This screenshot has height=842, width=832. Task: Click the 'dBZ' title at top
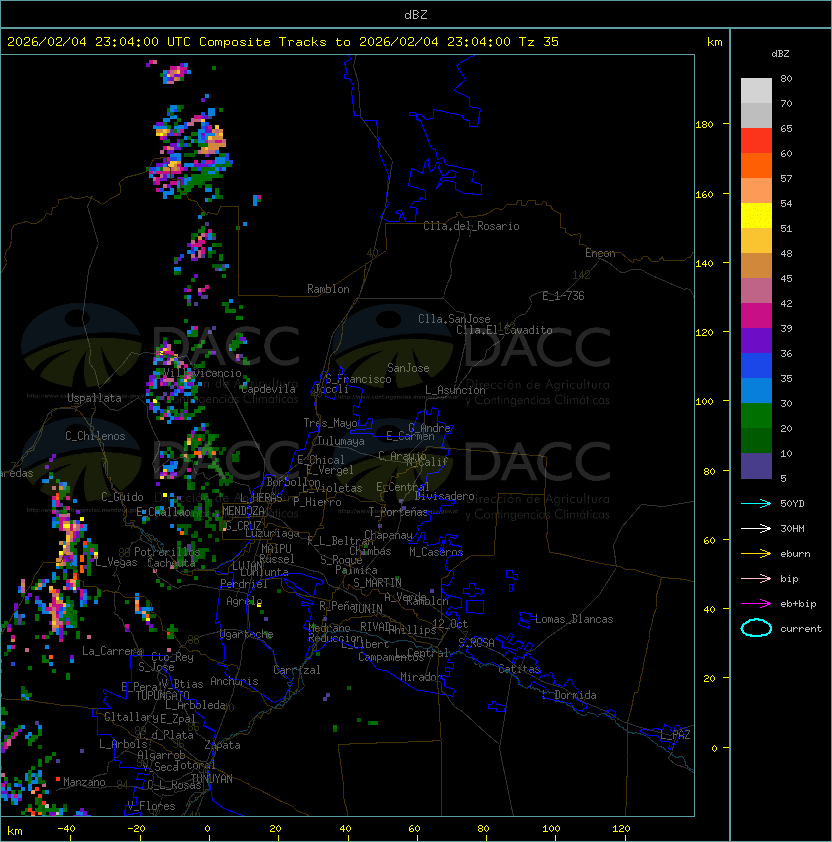(x=416, y=14)
